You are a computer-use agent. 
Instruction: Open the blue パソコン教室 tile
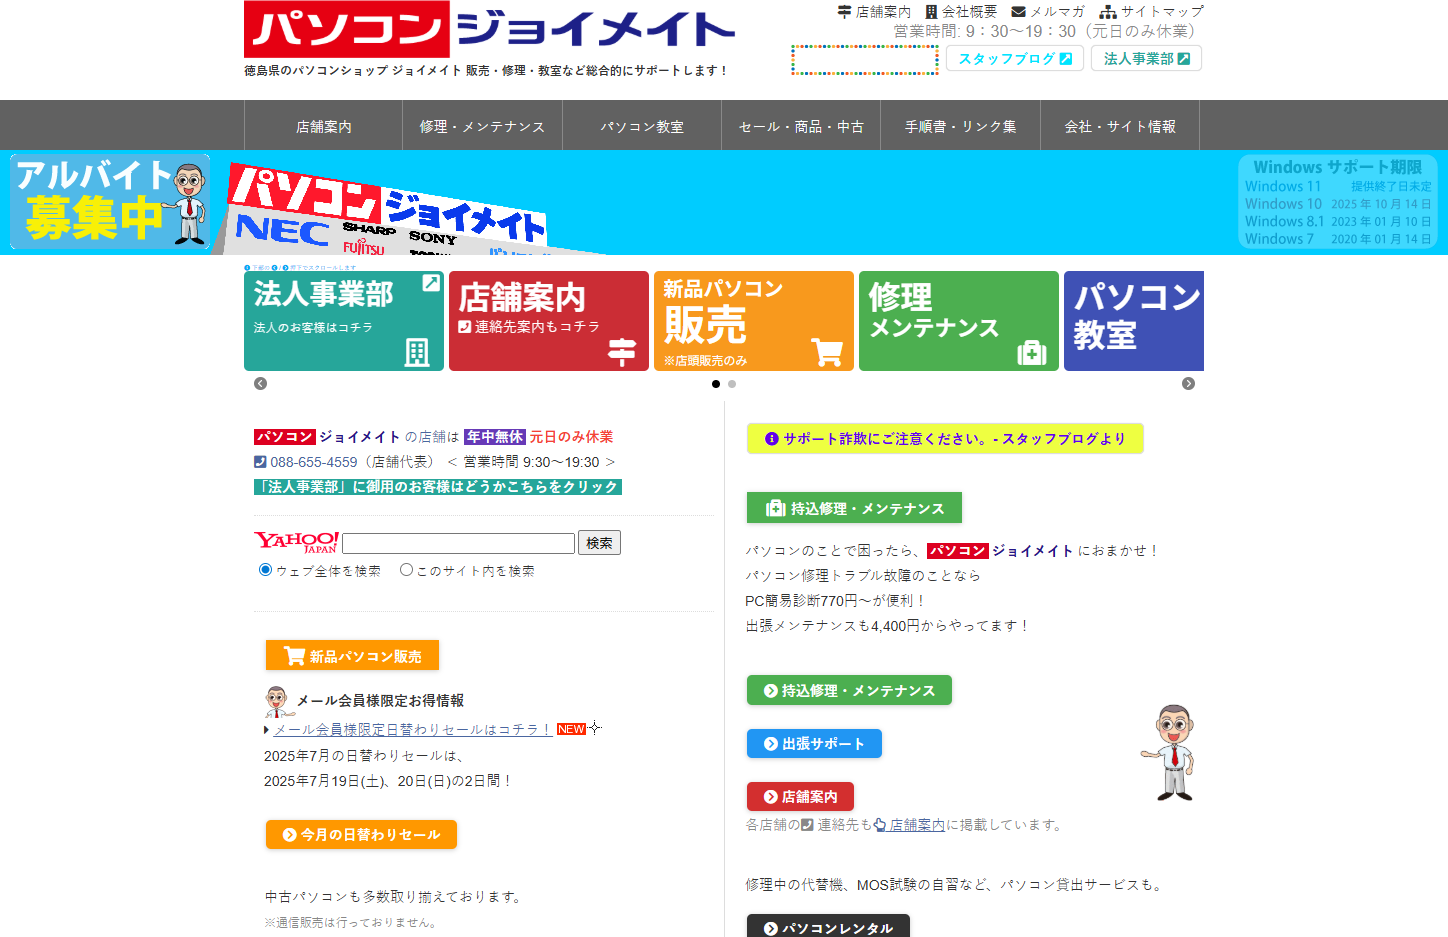tap(1134, 321)
